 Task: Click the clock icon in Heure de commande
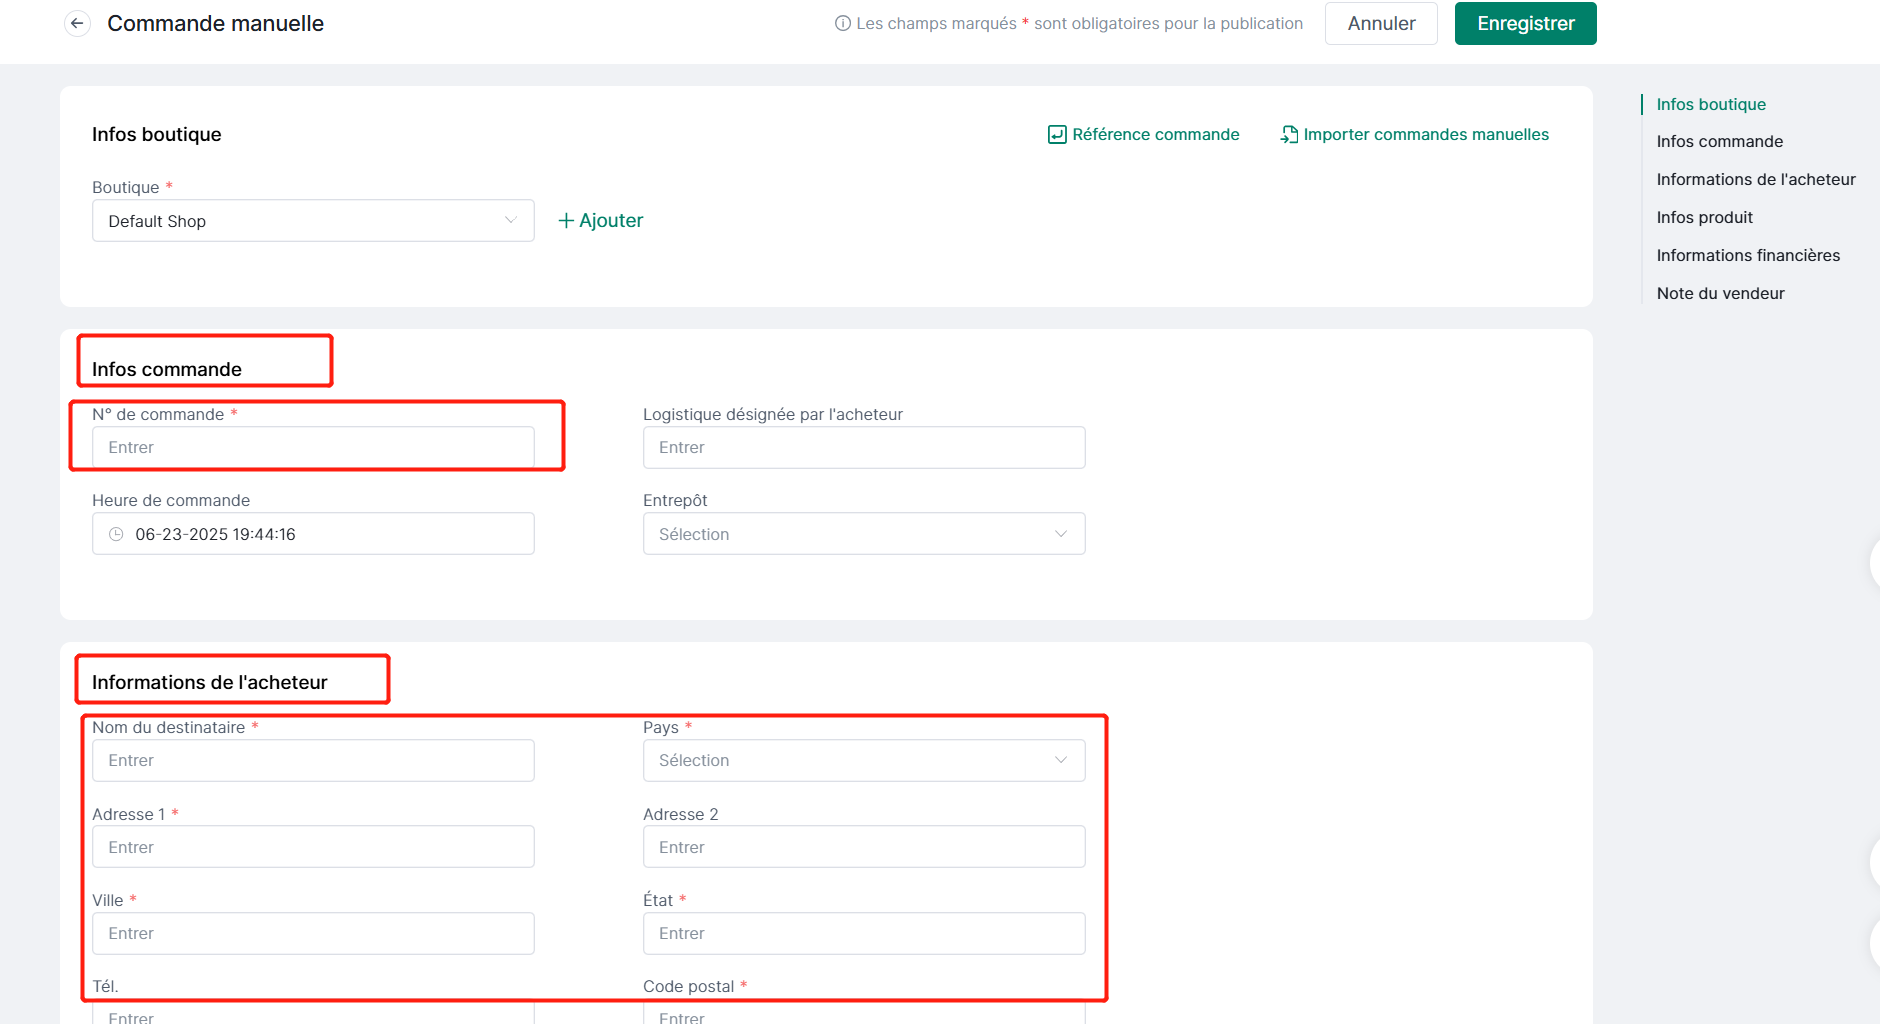(x=116, y=534)
